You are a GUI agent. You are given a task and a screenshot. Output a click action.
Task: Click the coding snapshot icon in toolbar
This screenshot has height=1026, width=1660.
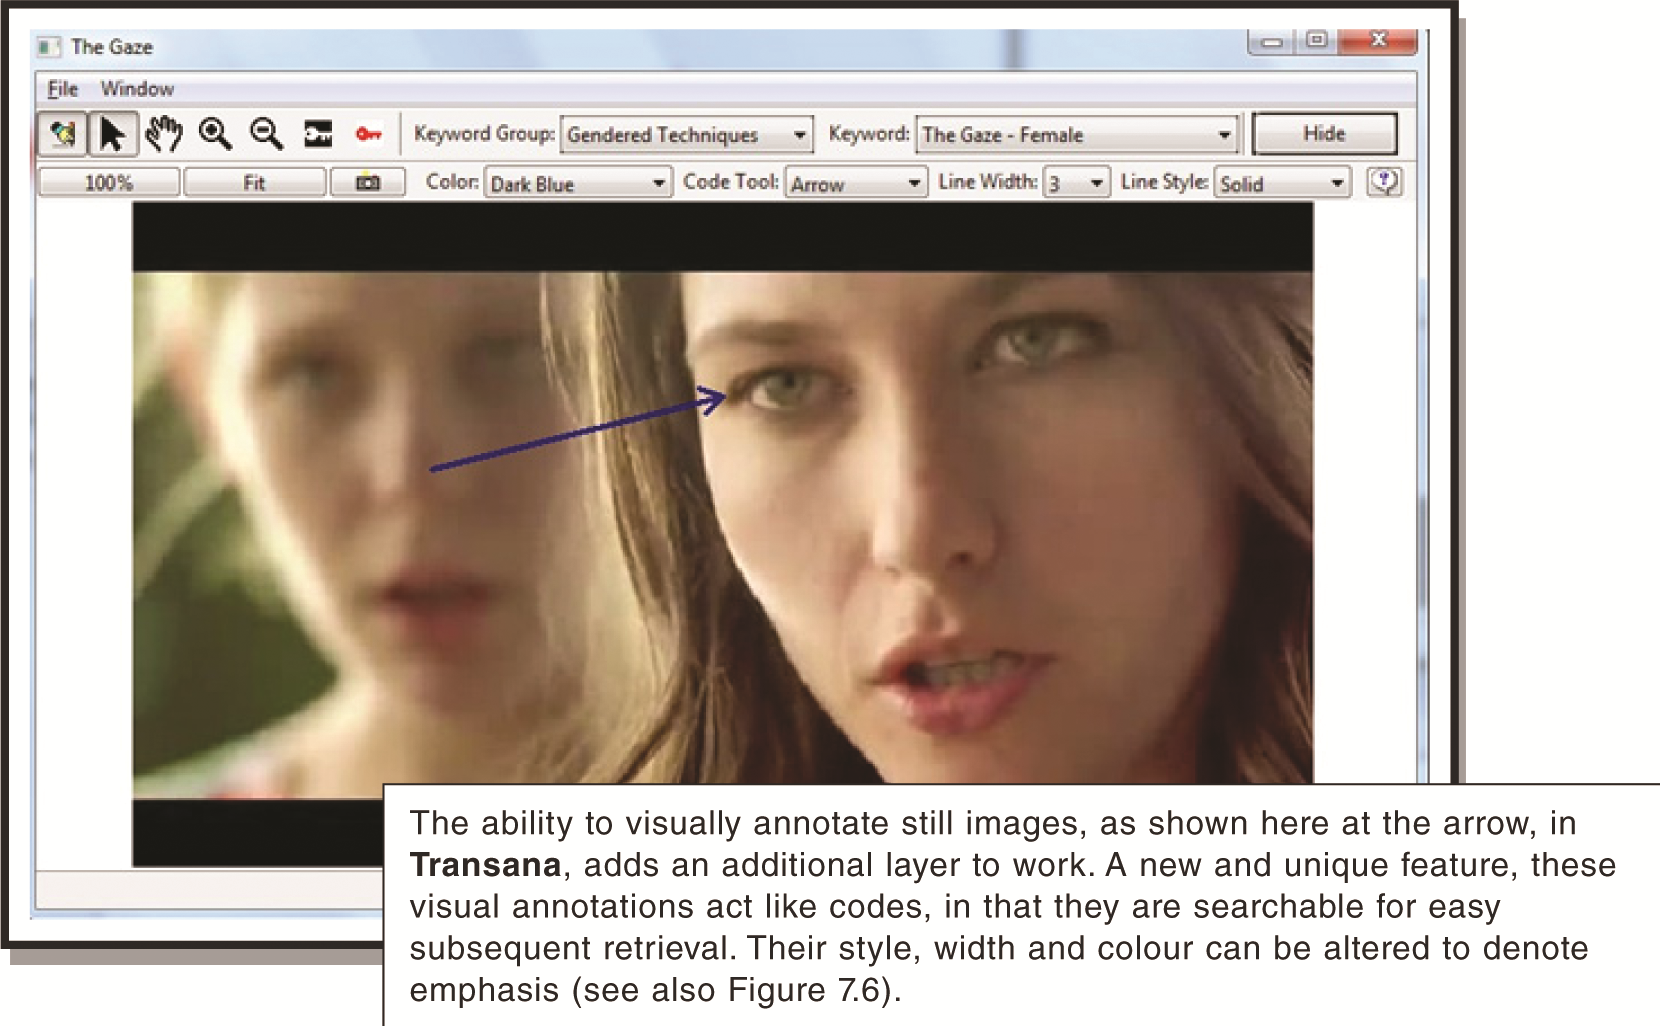pyautogui.click(x=62, y=134)
